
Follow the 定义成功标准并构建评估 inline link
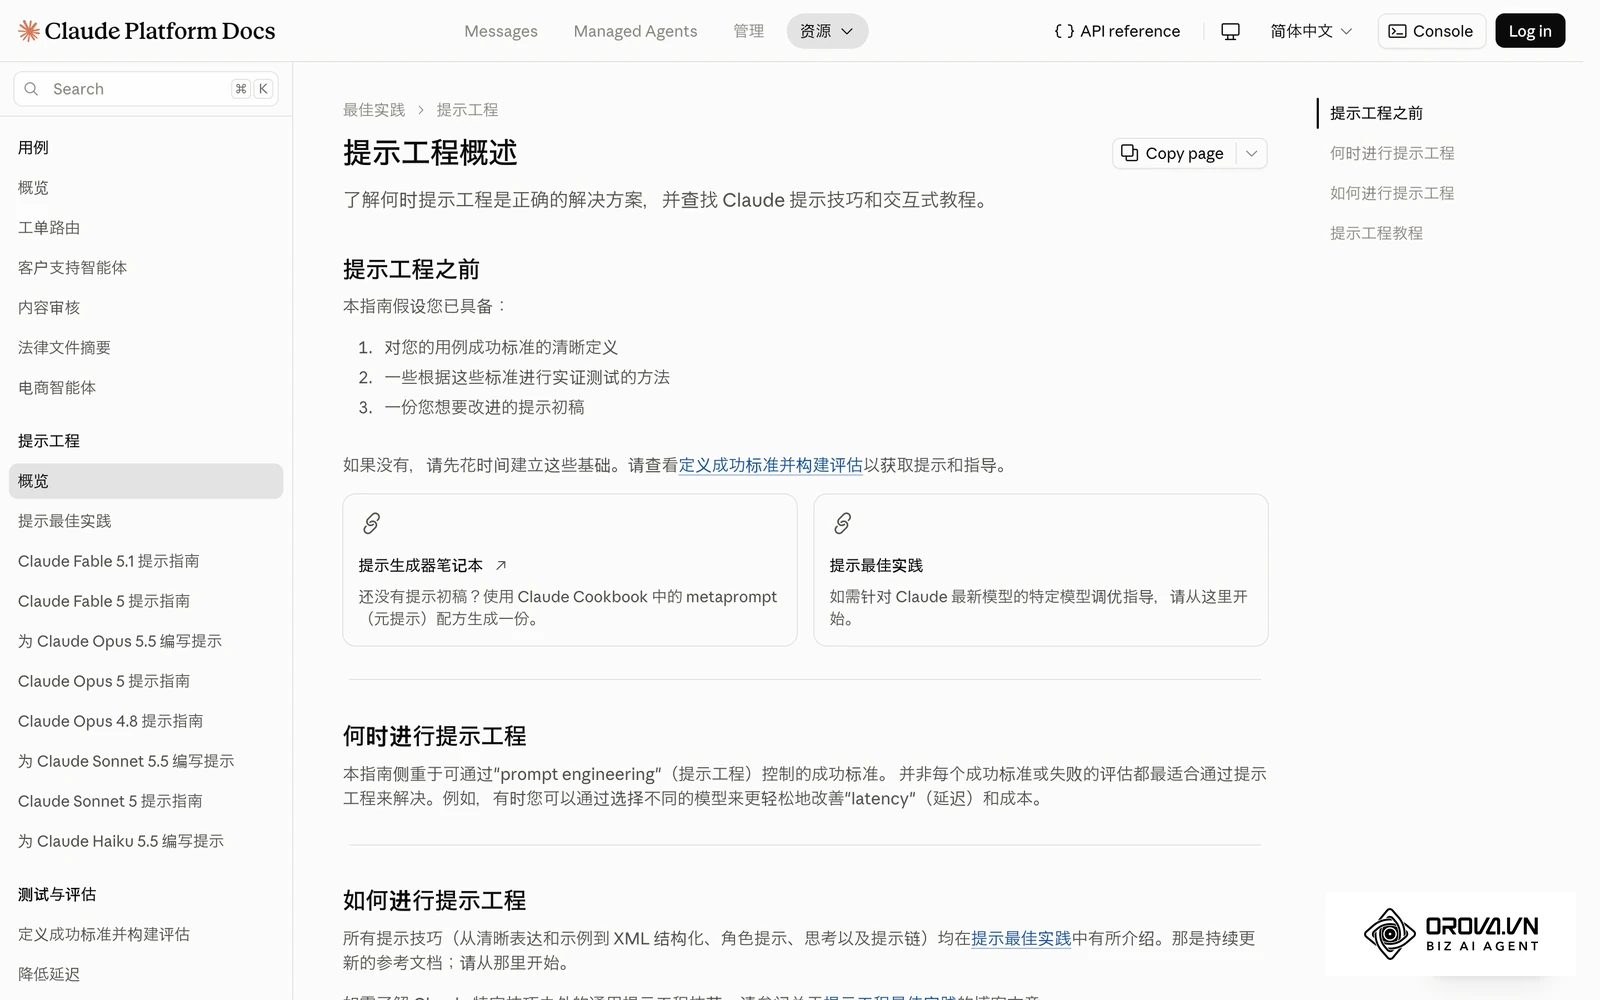tap(770, 465)
